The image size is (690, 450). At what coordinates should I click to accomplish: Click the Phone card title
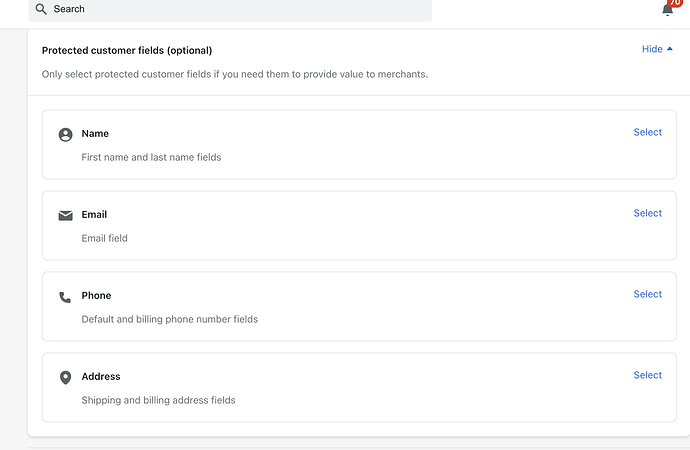tap(96, 296)
